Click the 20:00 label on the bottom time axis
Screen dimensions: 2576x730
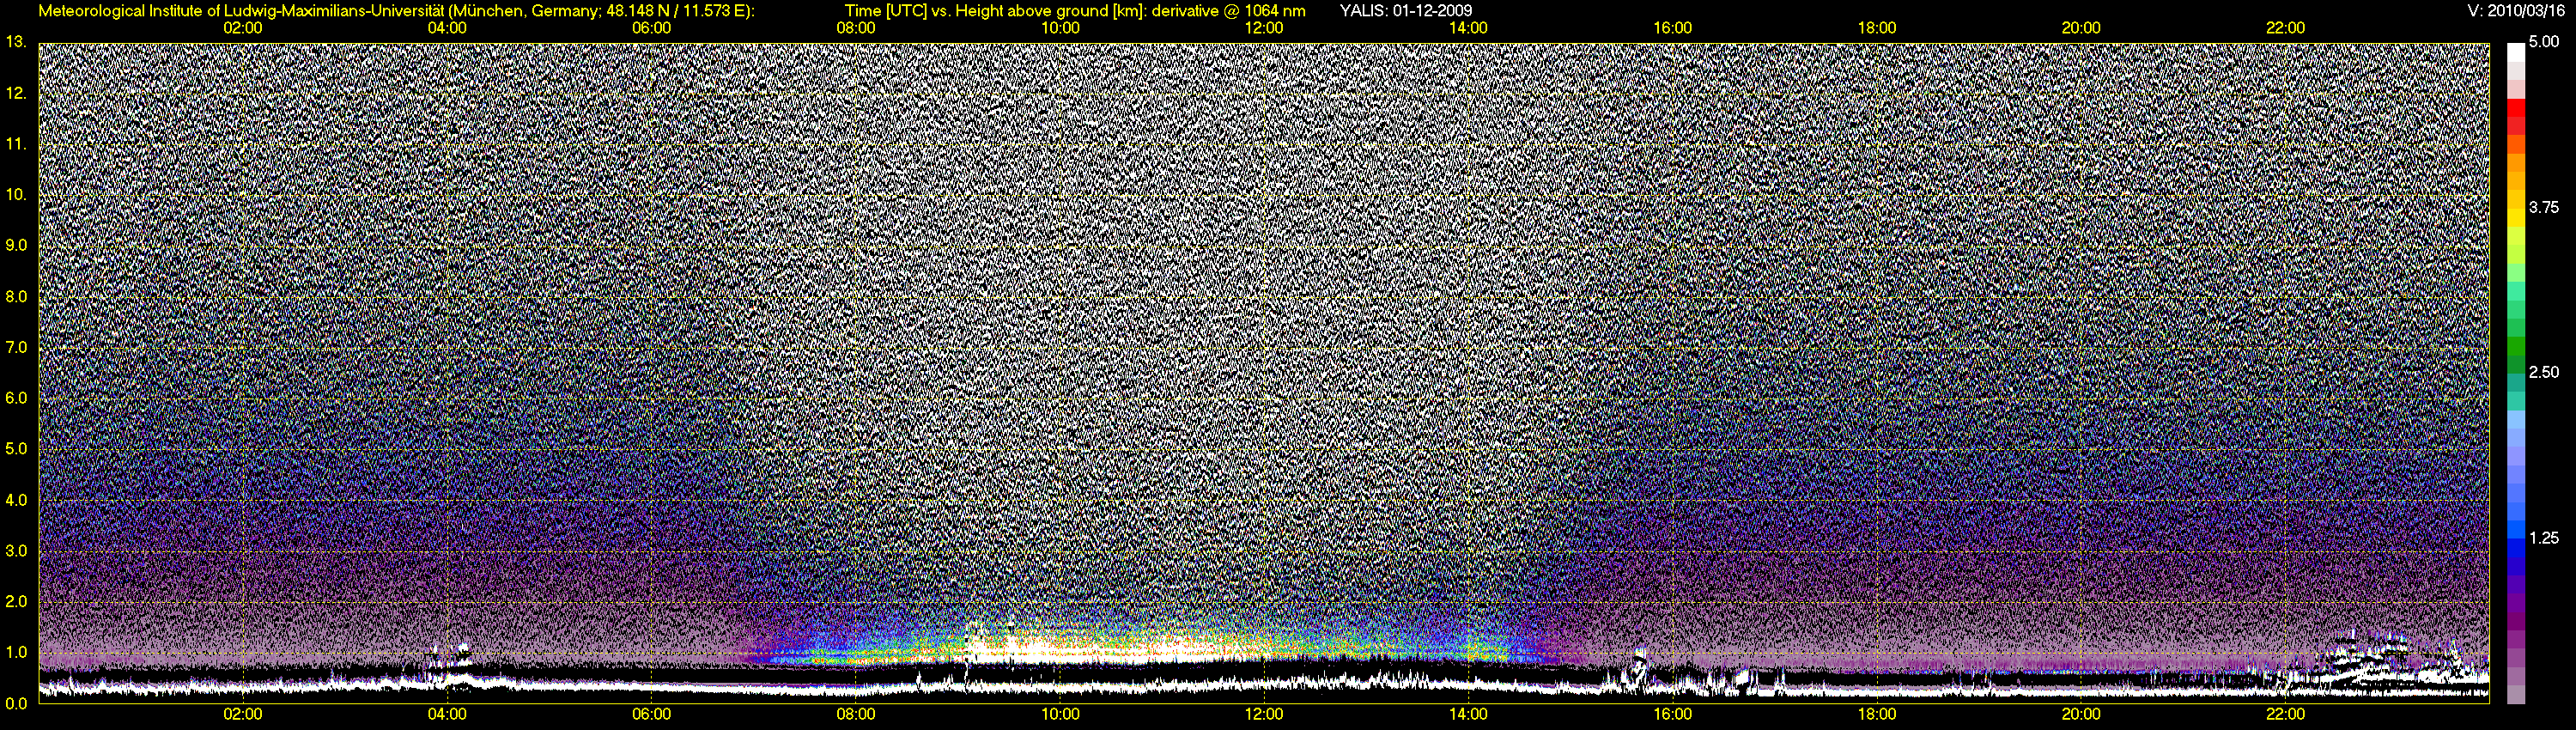[x=2081, y=715]
